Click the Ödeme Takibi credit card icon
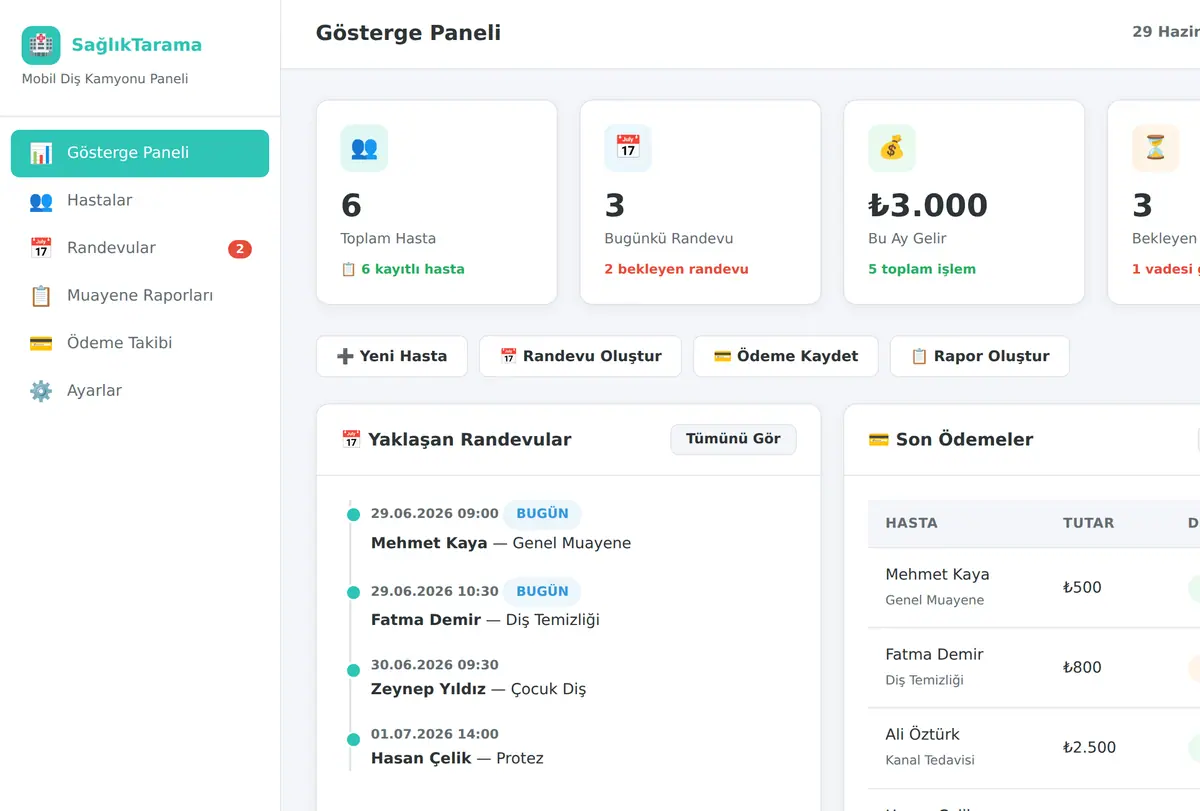Viewport: 1200px width, 811px height. [x=41, y=343]
